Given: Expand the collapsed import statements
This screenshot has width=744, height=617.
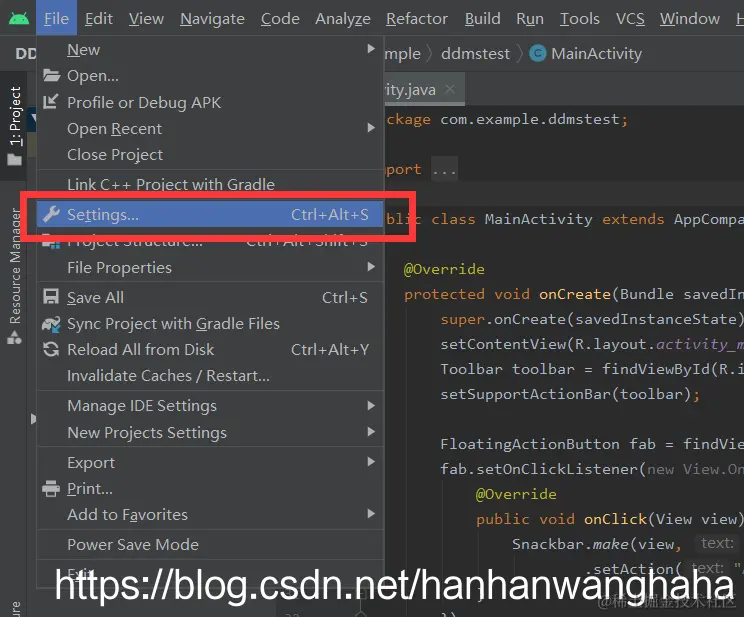Looking at the screenshot, I should click(x=445, y=169).
